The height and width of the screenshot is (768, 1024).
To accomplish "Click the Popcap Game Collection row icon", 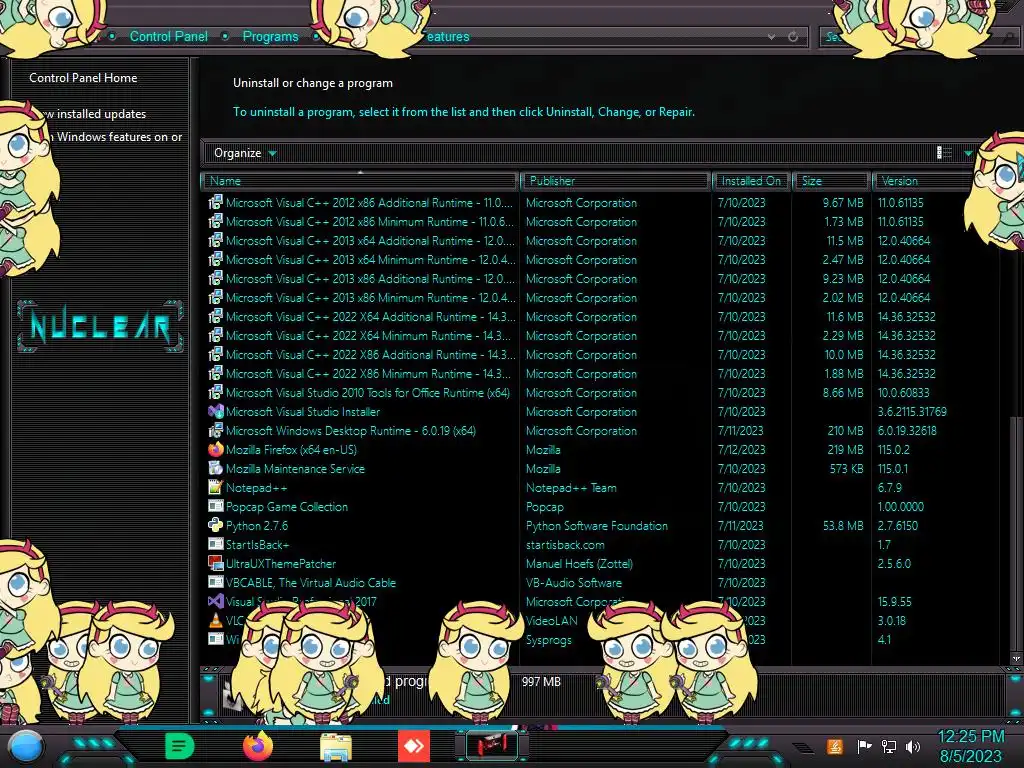I will click(x=216, y=506).
